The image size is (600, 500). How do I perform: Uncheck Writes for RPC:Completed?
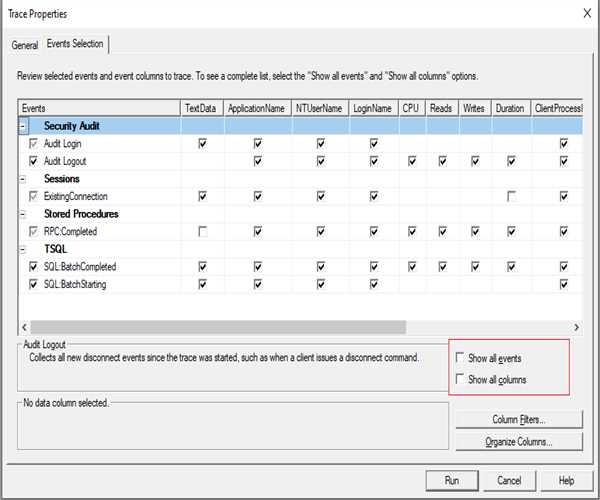[475, 231]
